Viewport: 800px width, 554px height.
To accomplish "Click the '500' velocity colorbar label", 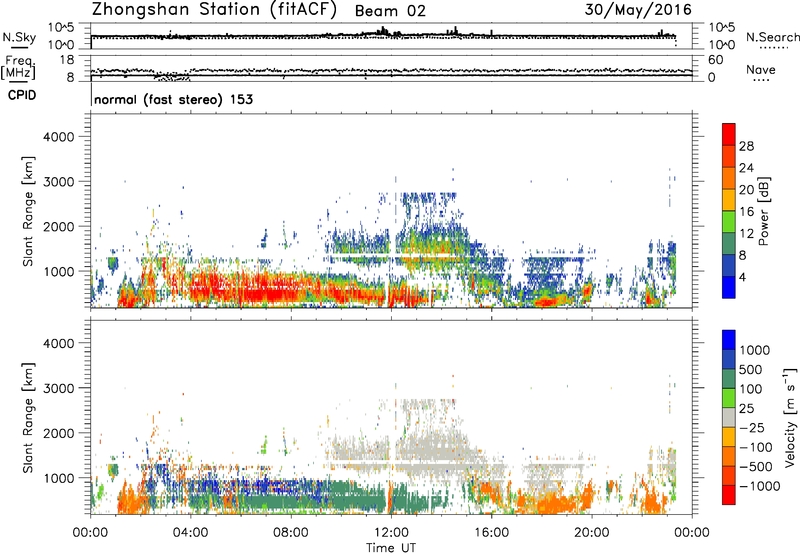I will click(x=751, y=370).
